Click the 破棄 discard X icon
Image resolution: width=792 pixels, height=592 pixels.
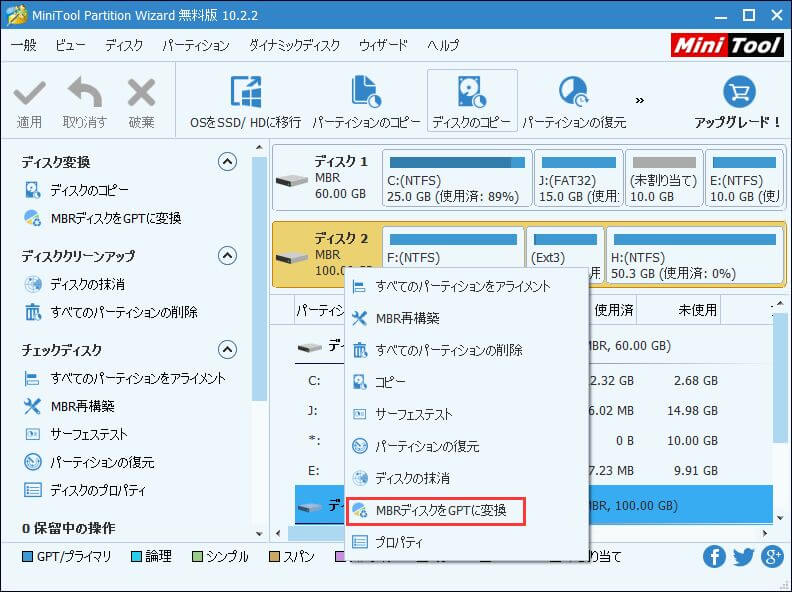pyautogui.click(x=141, y=94)
